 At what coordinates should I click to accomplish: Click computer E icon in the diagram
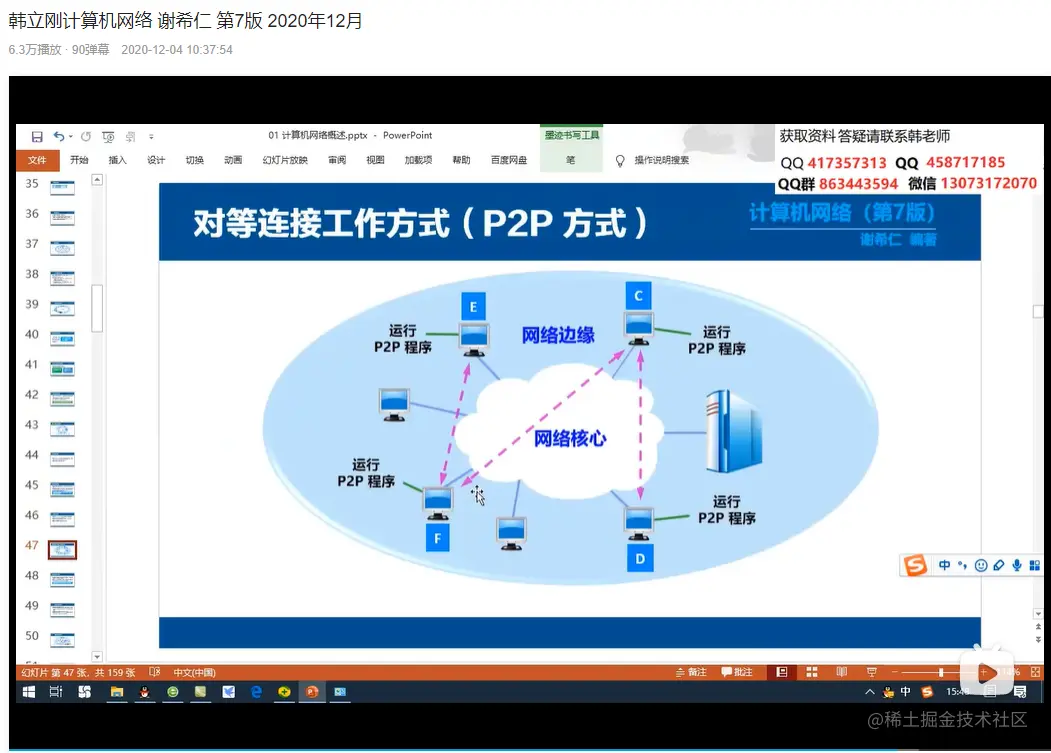click(x=474, y=339)
